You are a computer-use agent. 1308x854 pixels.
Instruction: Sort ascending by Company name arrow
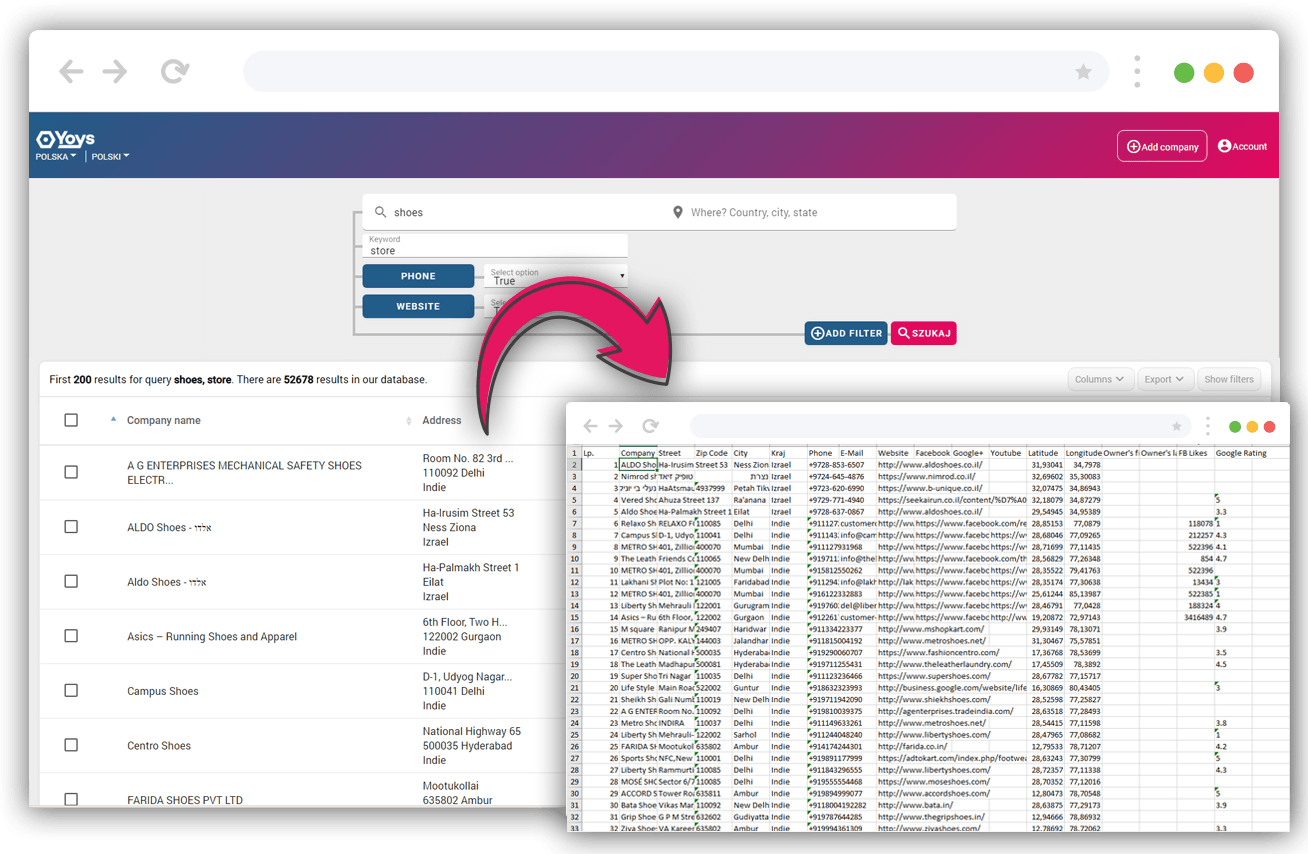coord(113,419)
